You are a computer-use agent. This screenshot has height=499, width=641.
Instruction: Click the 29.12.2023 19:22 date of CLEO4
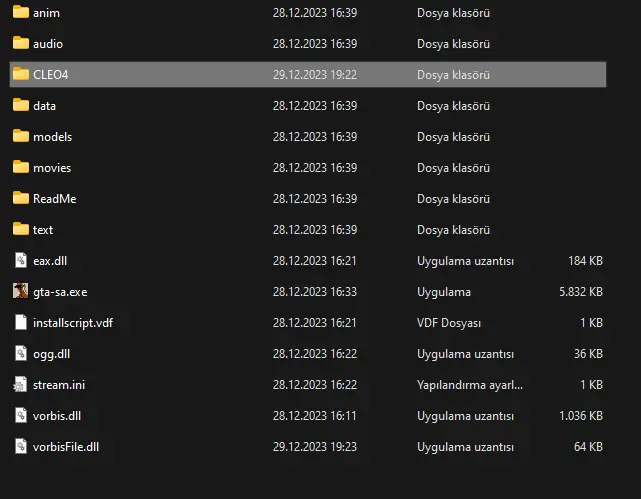click(x=315, y=75)
